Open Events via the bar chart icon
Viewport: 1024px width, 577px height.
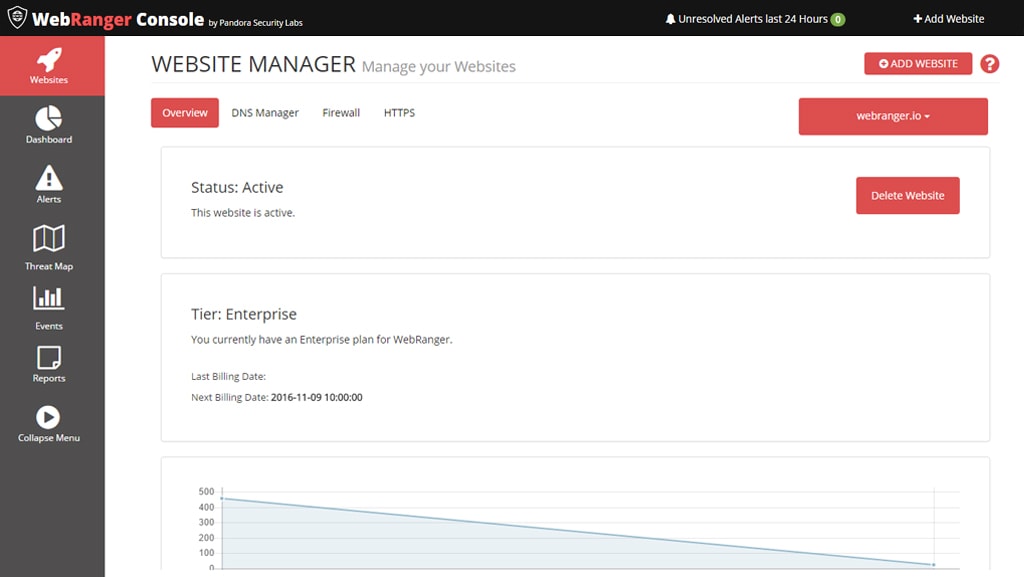tap(49, 298)
